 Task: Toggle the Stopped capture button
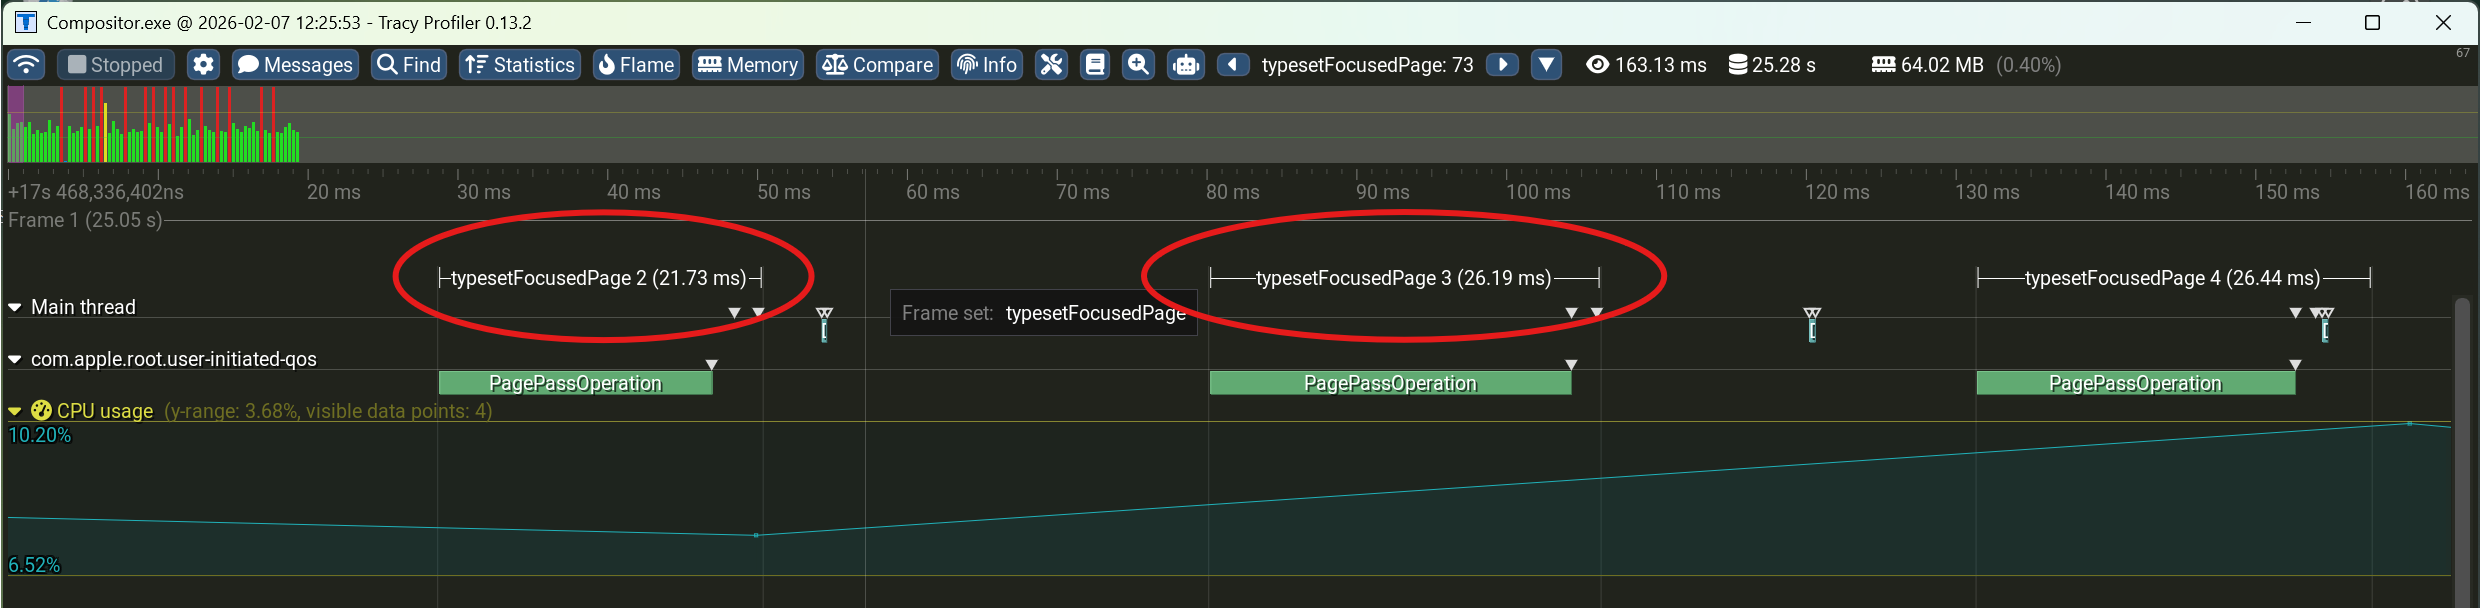click(x=116, y=65)
